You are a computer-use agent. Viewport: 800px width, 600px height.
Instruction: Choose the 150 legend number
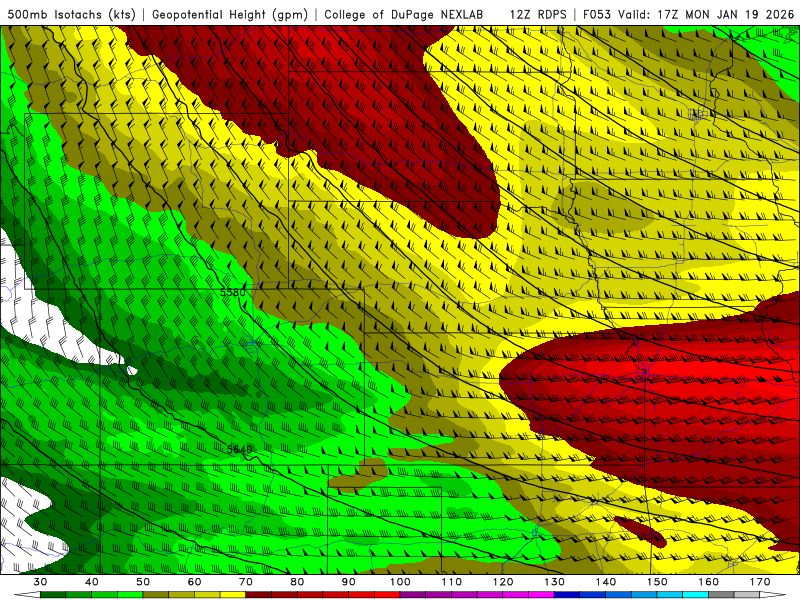(657, 582)
